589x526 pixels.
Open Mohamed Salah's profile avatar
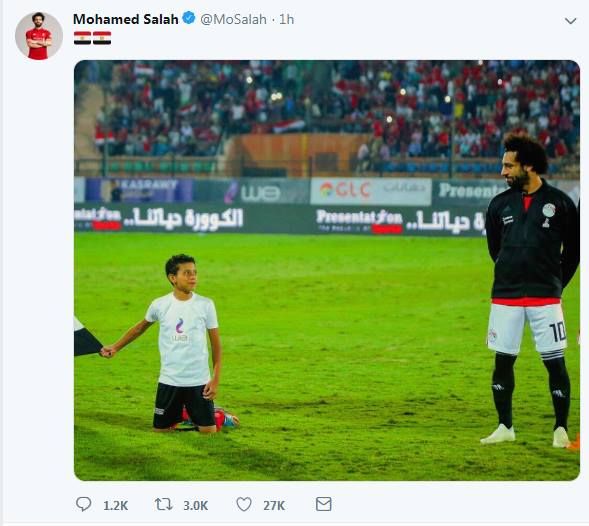[x=39, y=36]
